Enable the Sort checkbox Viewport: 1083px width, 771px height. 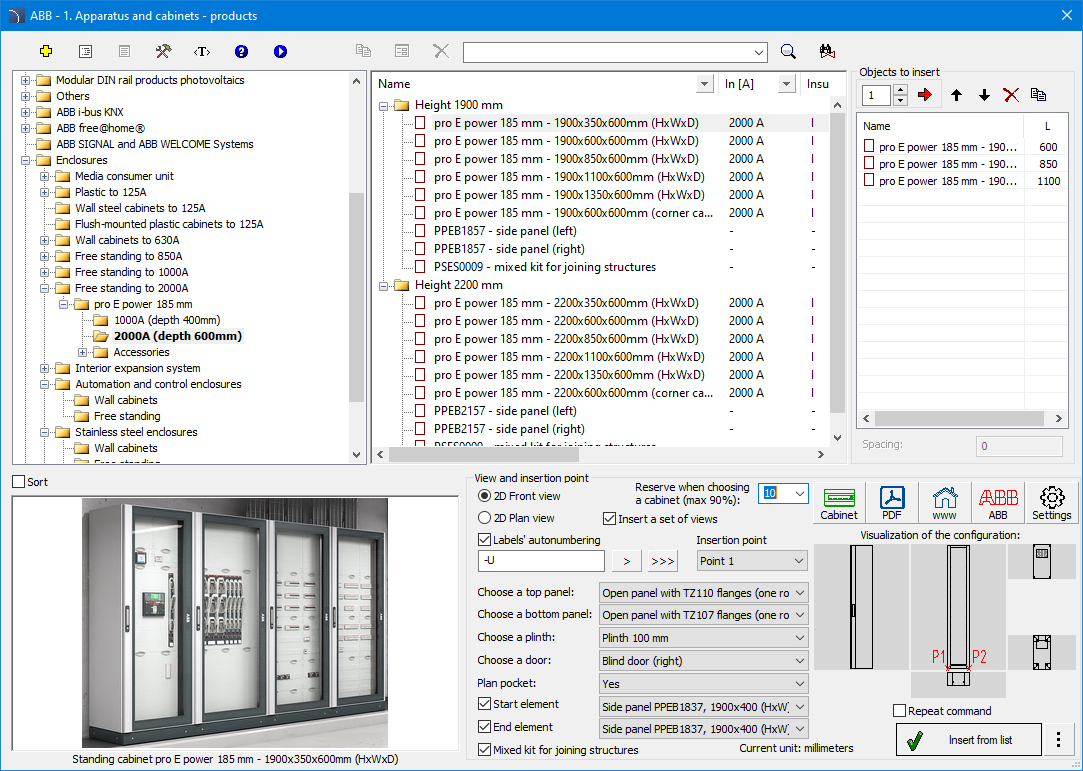click(19, 482)
